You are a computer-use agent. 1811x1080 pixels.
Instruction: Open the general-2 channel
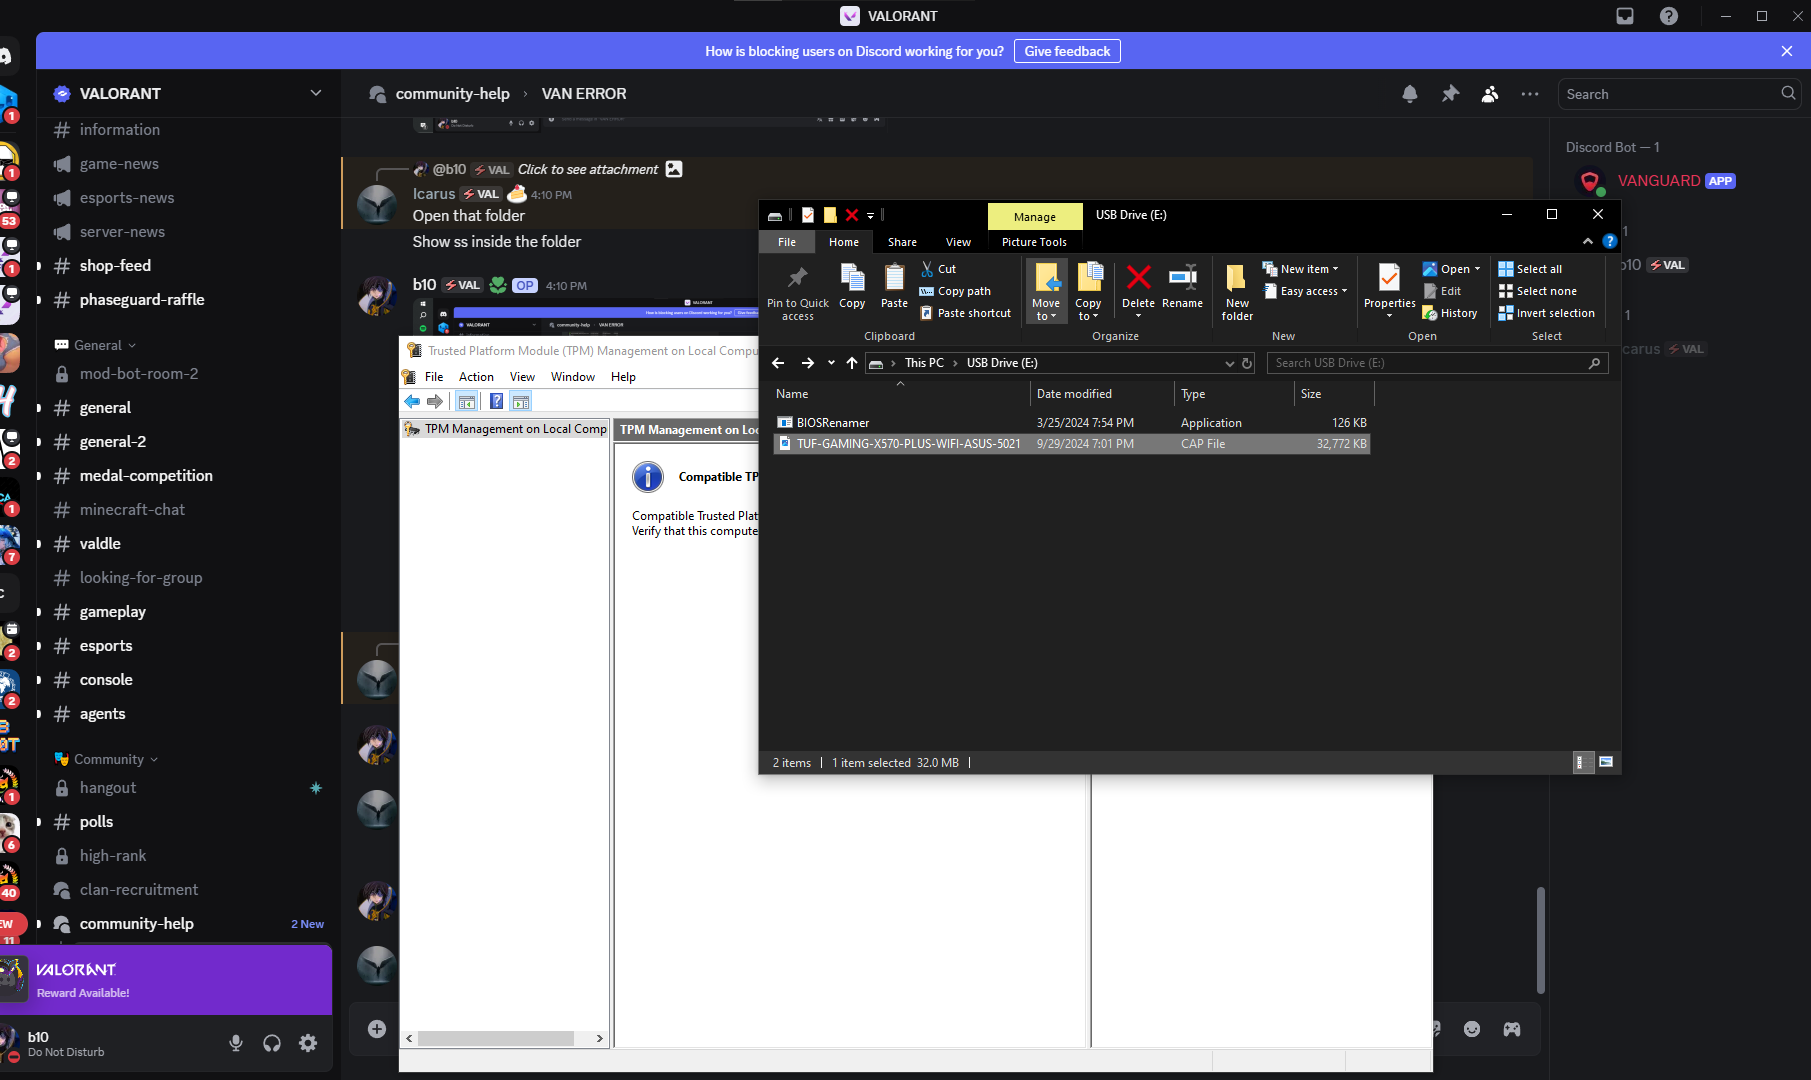113,442
